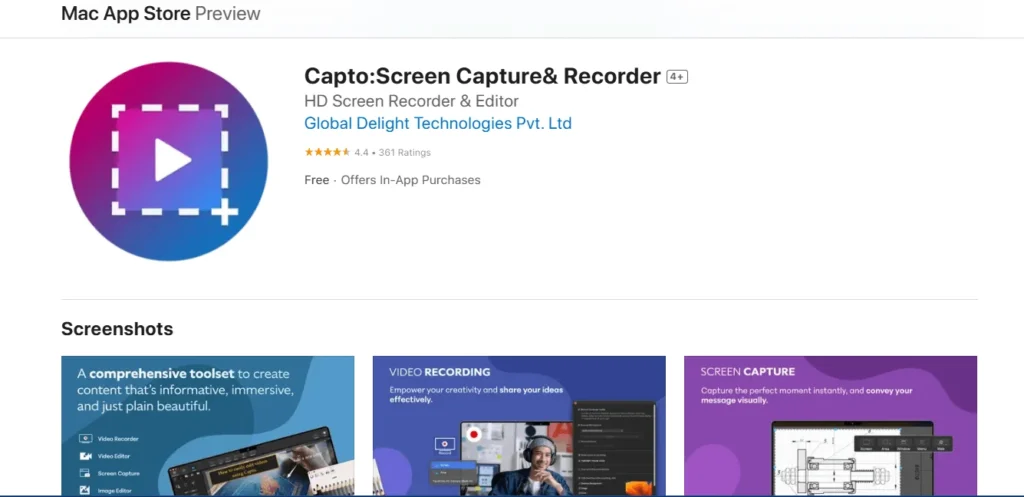Click the 361 Ratings text
Screen dimensions: 1024x497
404,153
